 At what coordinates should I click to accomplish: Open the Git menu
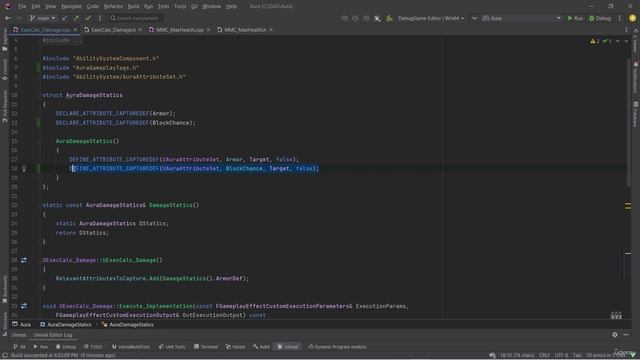(194, 6)
